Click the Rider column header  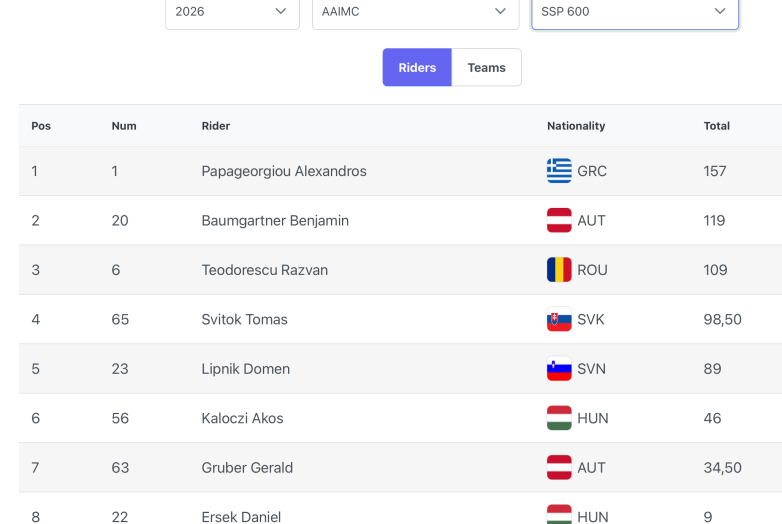pyautogui.click(x=215, y=126)
